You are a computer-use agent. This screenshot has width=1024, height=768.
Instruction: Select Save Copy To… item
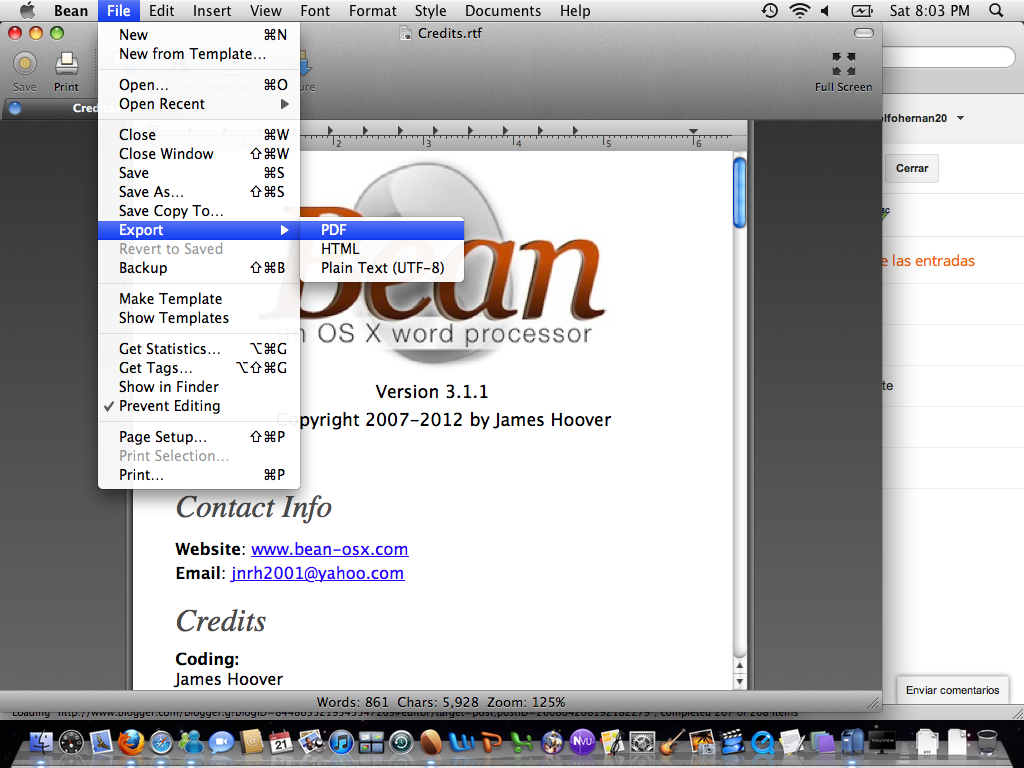(x=199, y=211)
